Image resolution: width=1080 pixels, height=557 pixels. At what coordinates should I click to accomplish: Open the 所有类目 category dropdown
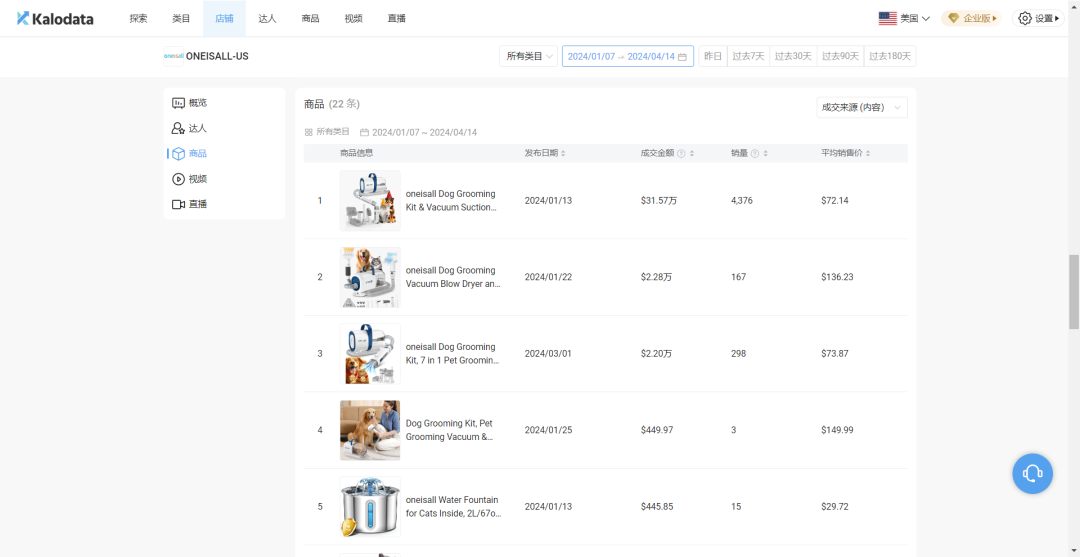pyautogui.click(x=528, y=56)
